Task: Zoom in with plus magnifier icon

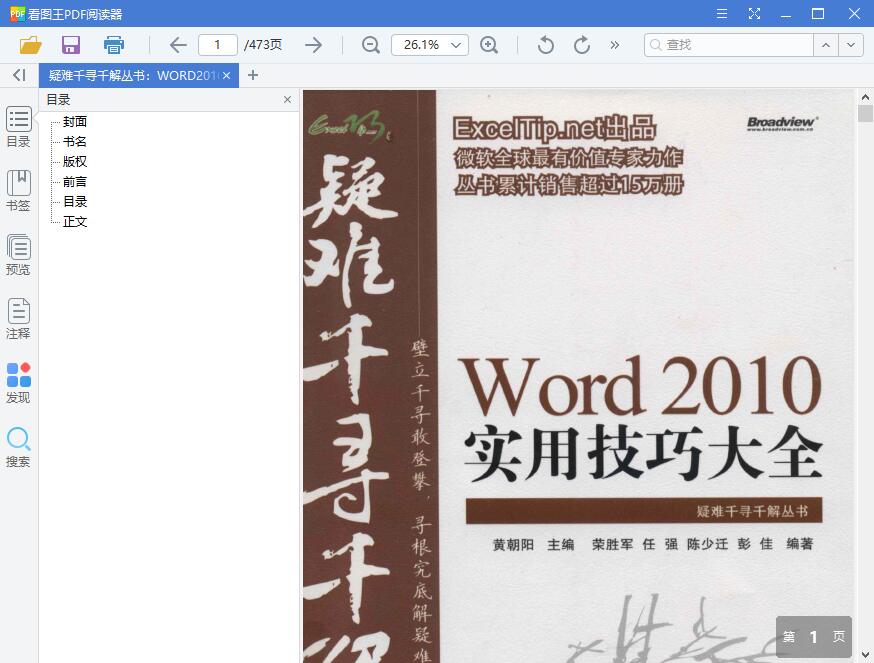Action: point(489,45)
